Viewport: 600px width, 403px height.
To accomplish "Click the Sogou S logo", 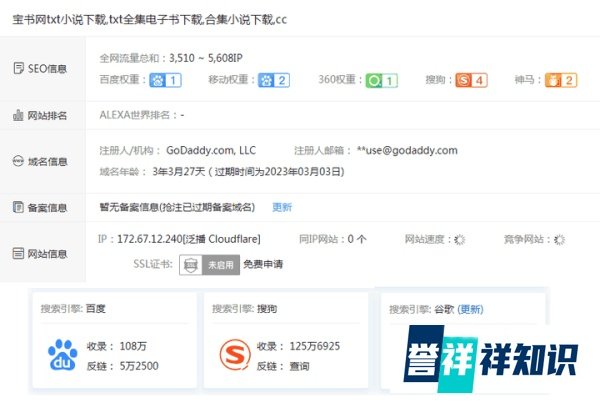I will point(235,355).
